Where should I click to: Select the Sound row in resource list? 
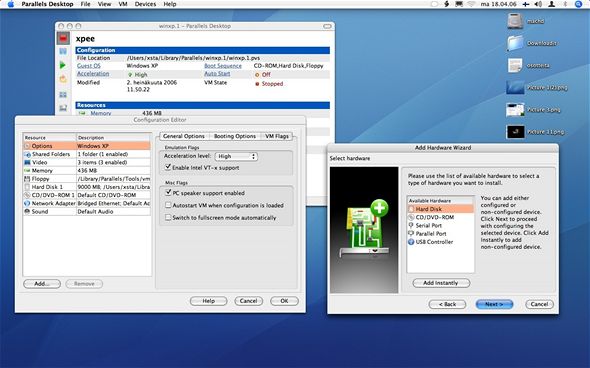87,212
